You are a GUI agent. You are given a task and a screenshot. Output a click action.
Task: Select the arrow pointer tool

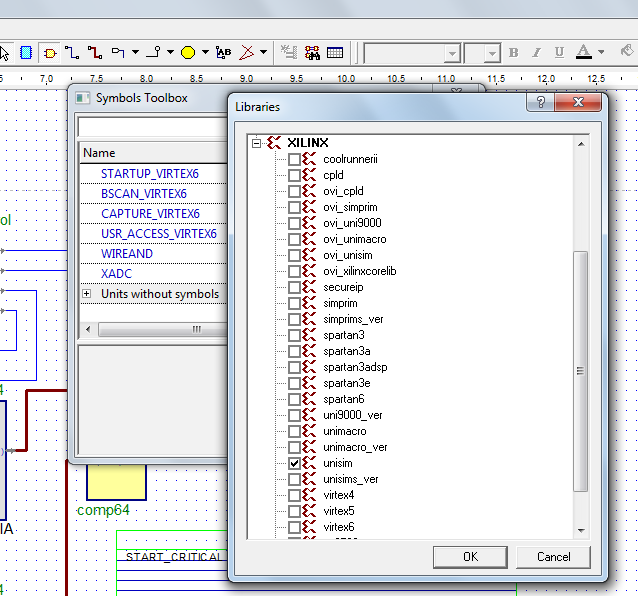pos(4,53)
